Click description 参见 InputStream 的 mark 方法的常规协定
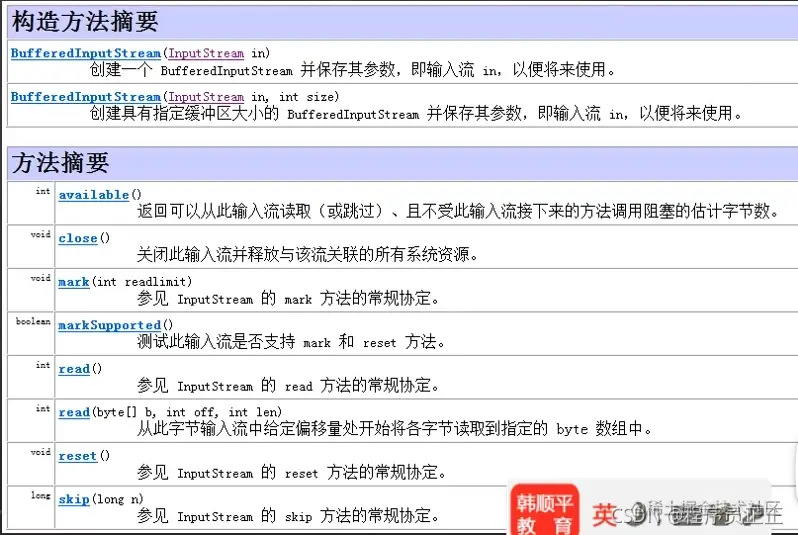The image size is (798, 535). pyautogui.click(x=288, y=298)
